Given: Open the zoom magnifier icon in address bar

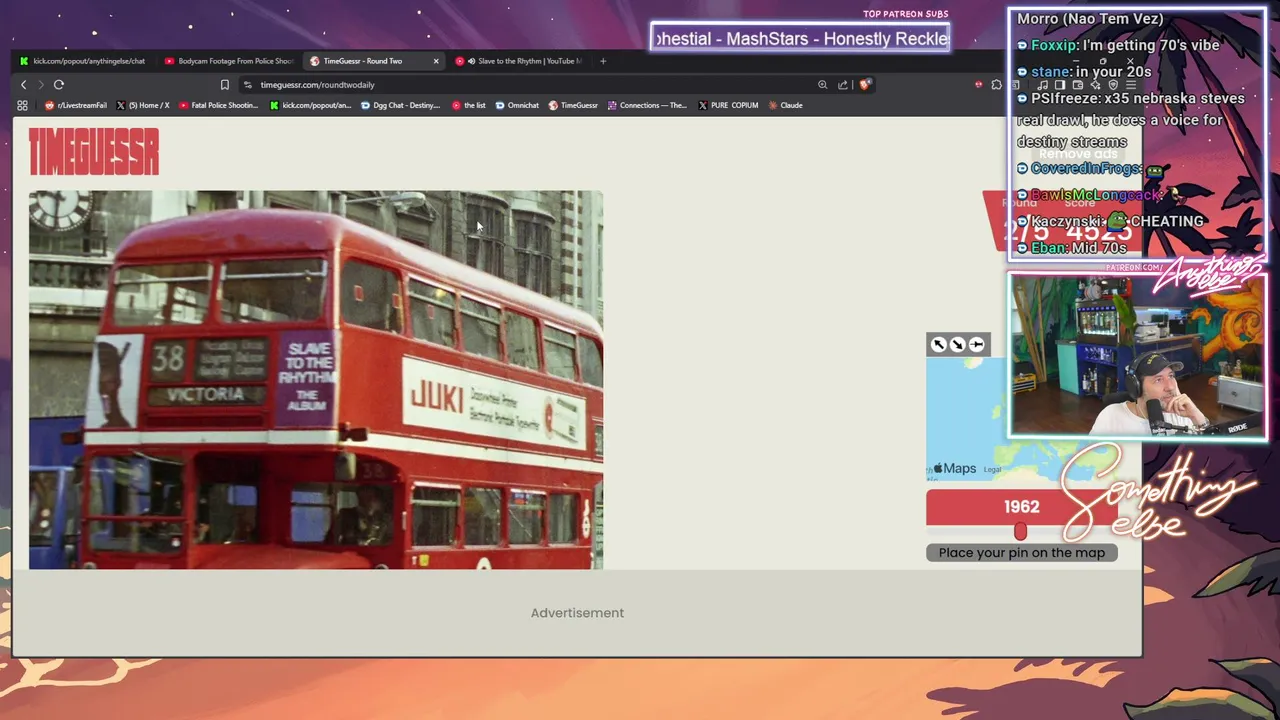Looking at the screenshot, I should click(x=822, y=85).
